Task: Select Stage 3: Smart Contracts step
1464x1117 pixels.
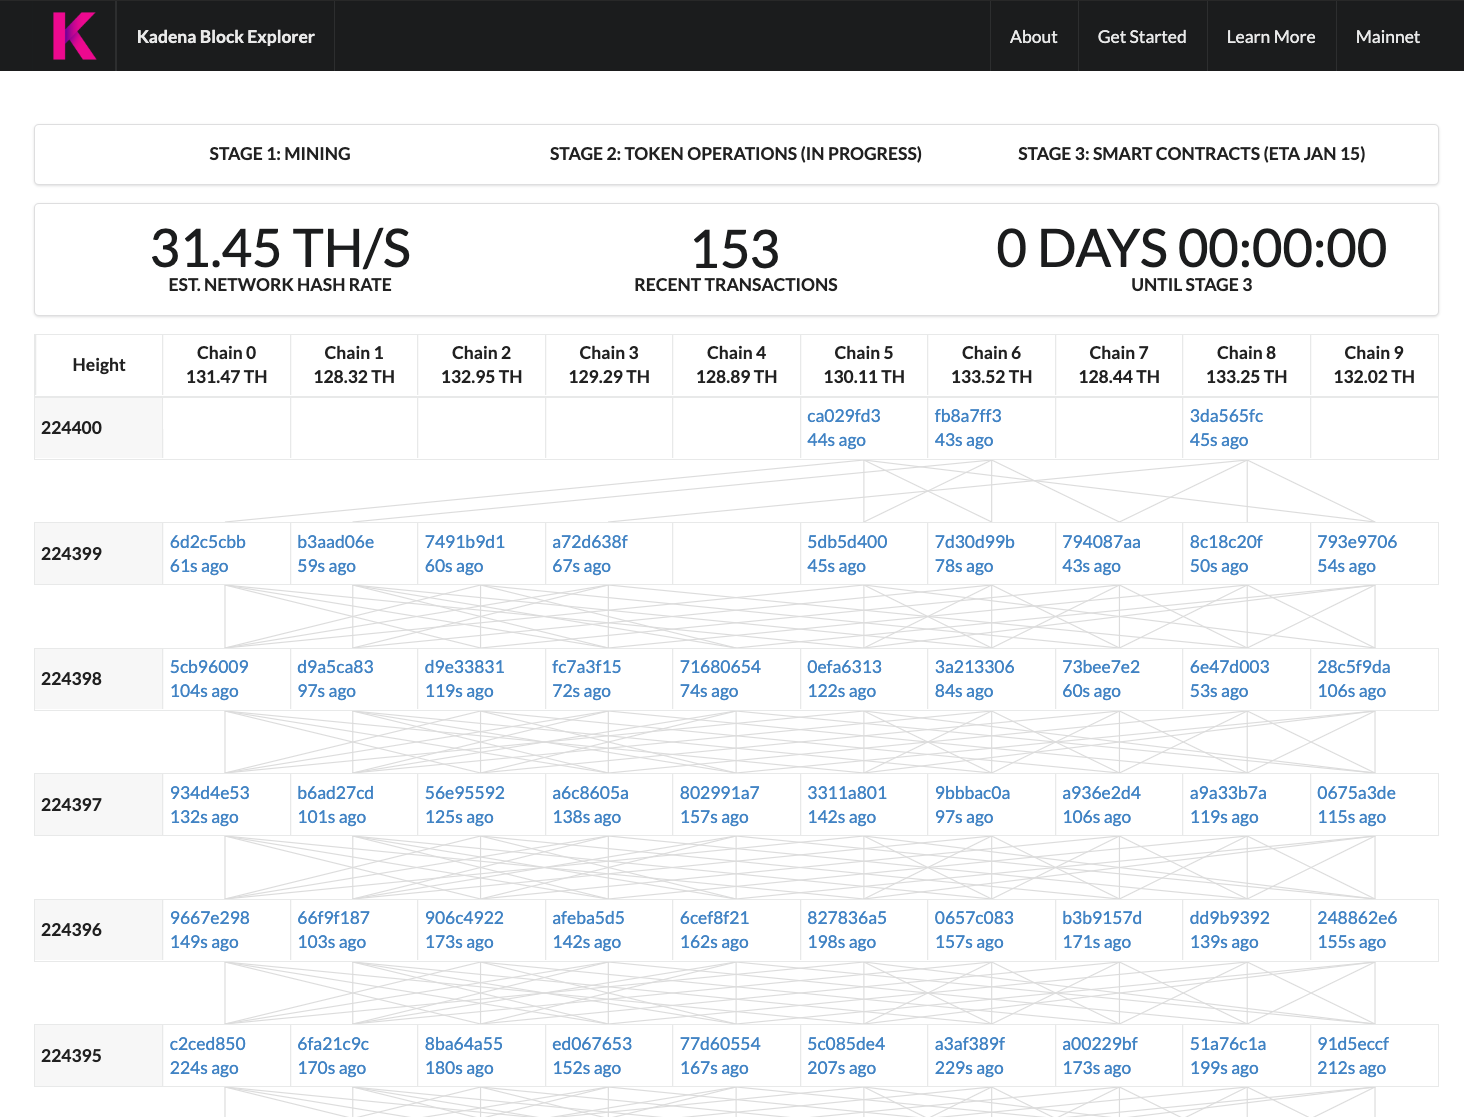Action: coord(1191,154)
